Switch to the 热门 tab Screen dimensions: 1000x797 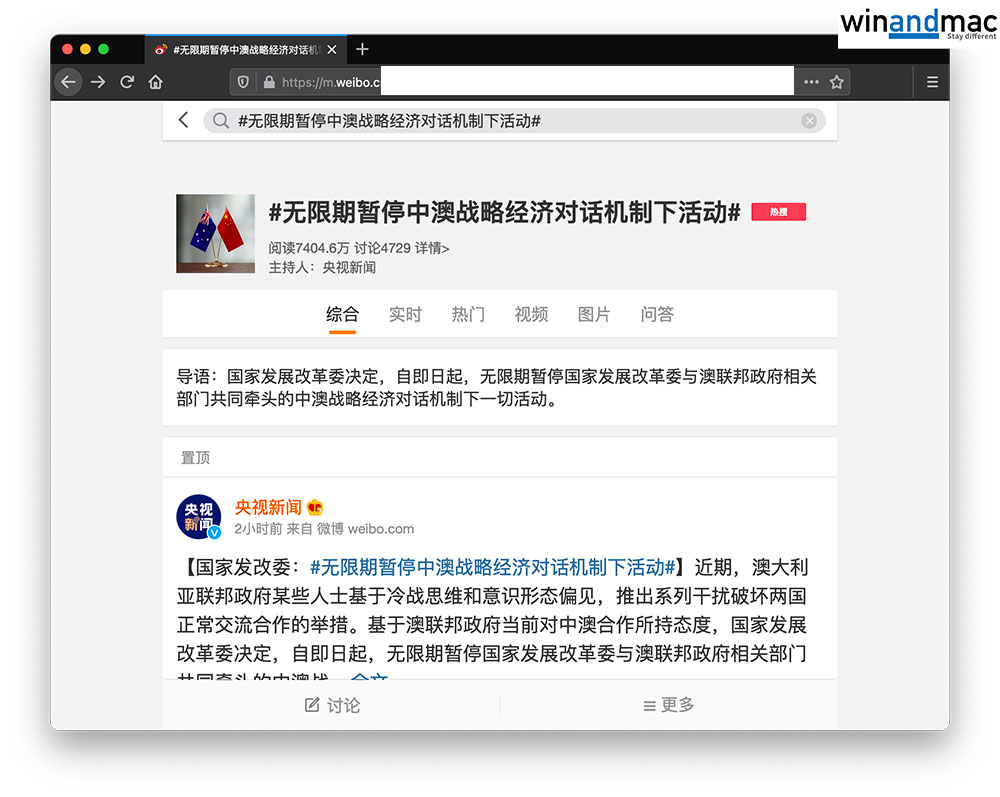(x=468, y=314)
